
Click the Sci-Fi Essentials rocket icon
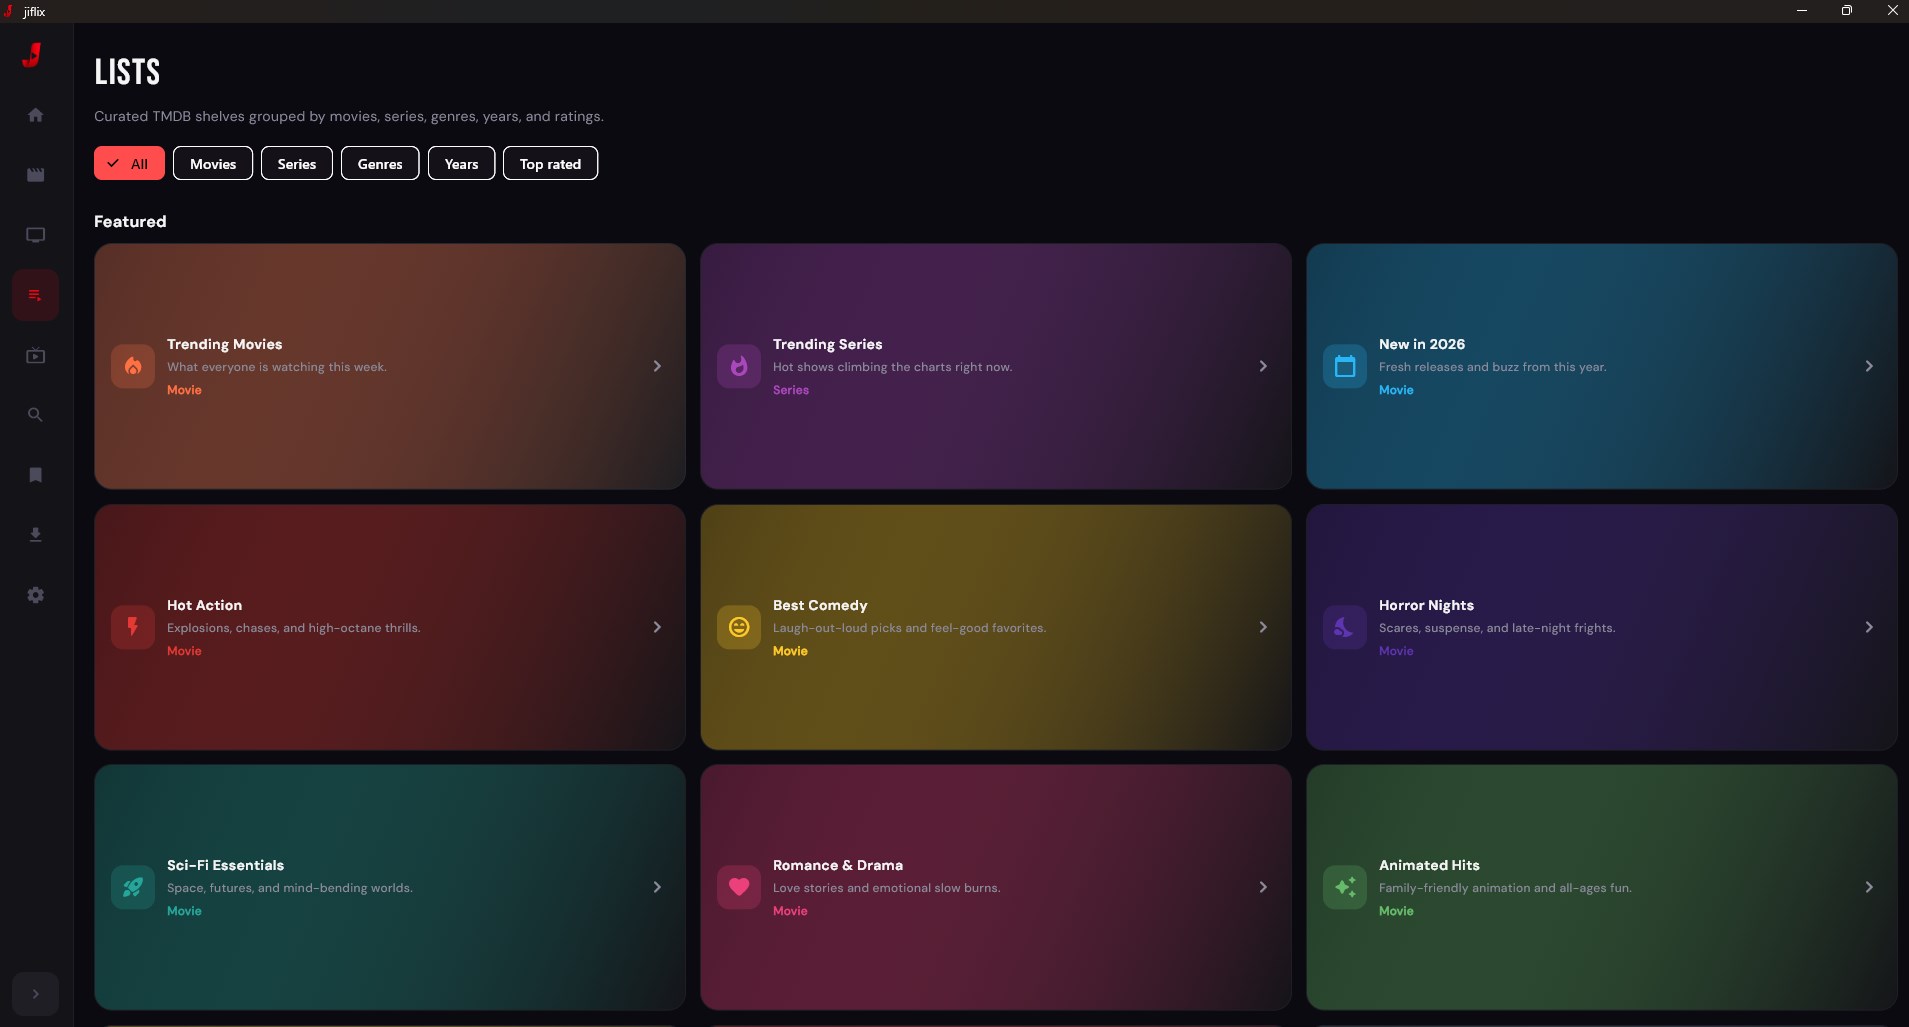(x=133, y=887)
